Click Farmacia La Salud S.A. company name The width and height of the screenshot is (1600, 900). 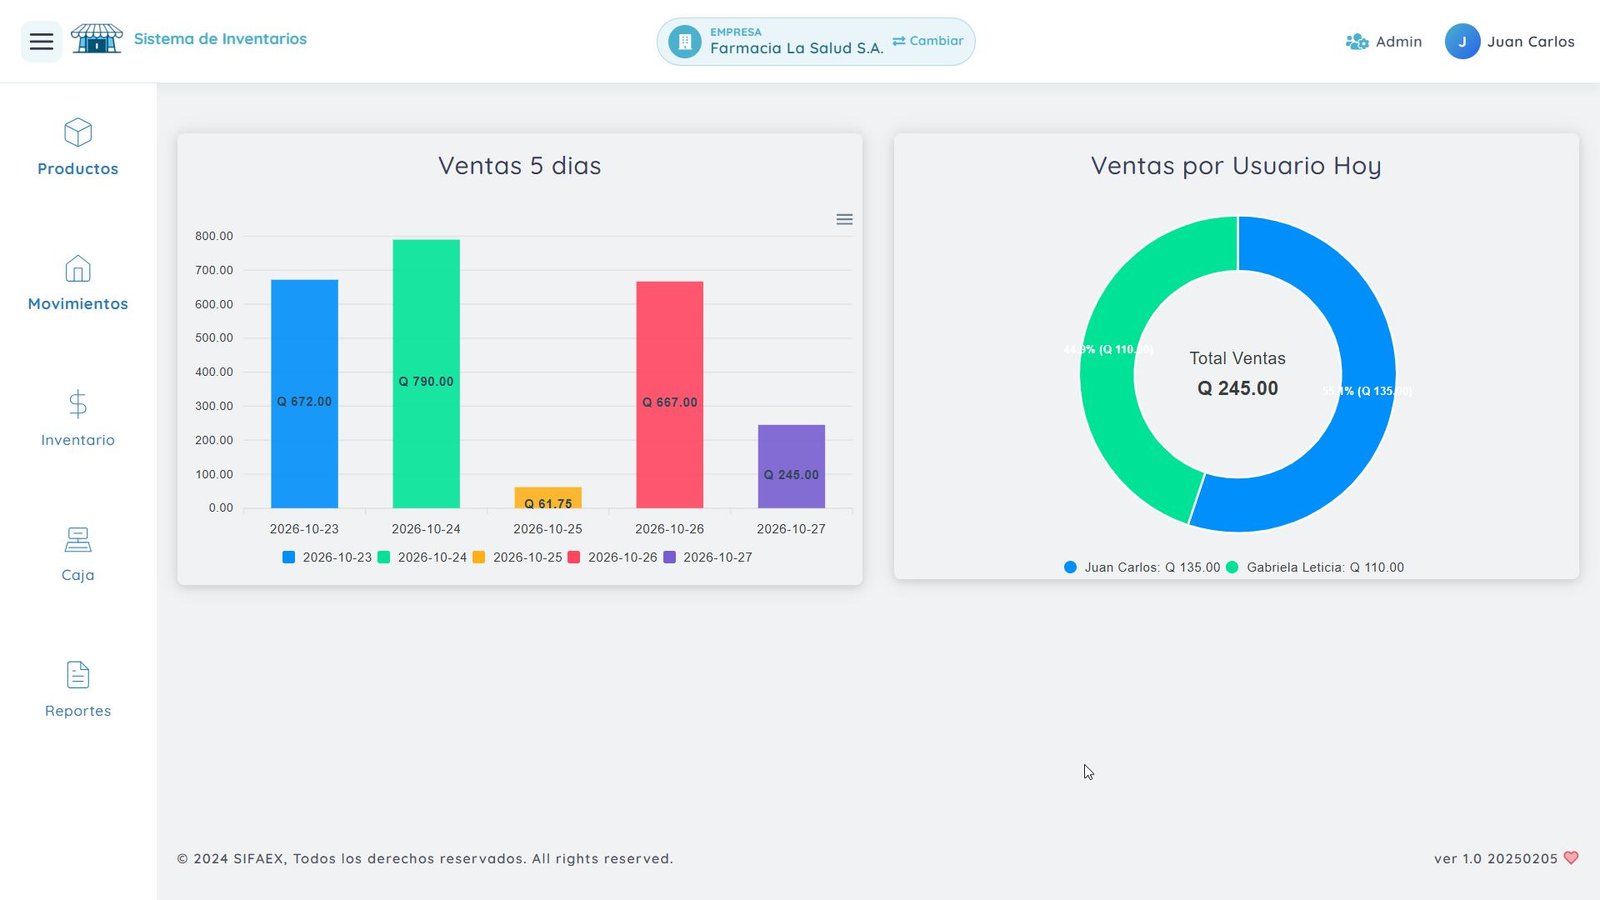coord(797,48)
